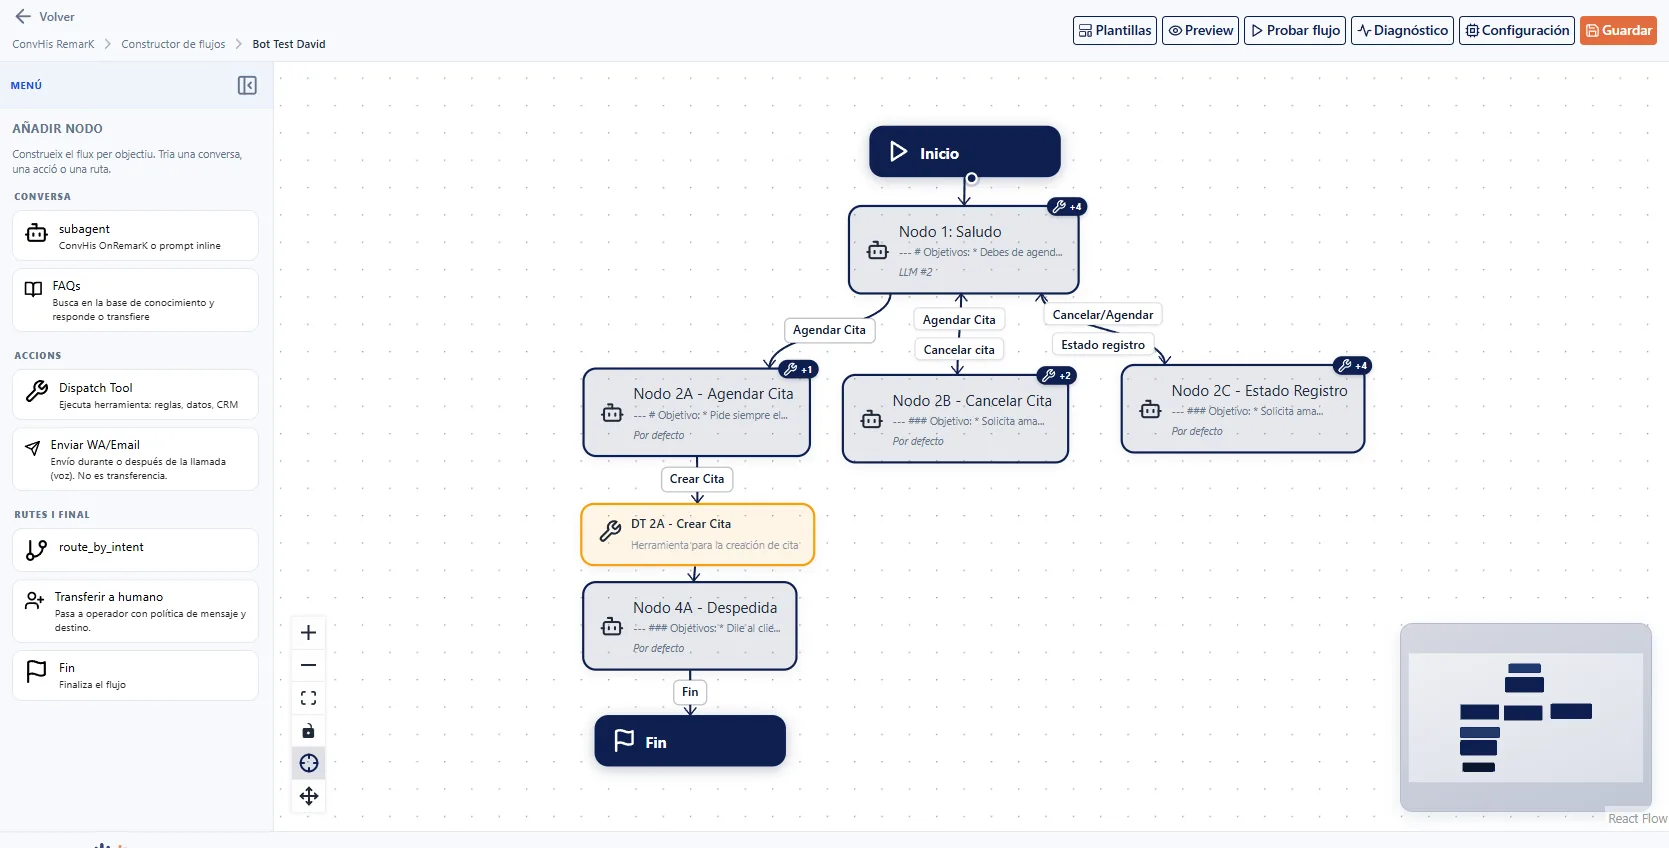
Task: Click the Cancelar cita edge label
Action: 959,350
